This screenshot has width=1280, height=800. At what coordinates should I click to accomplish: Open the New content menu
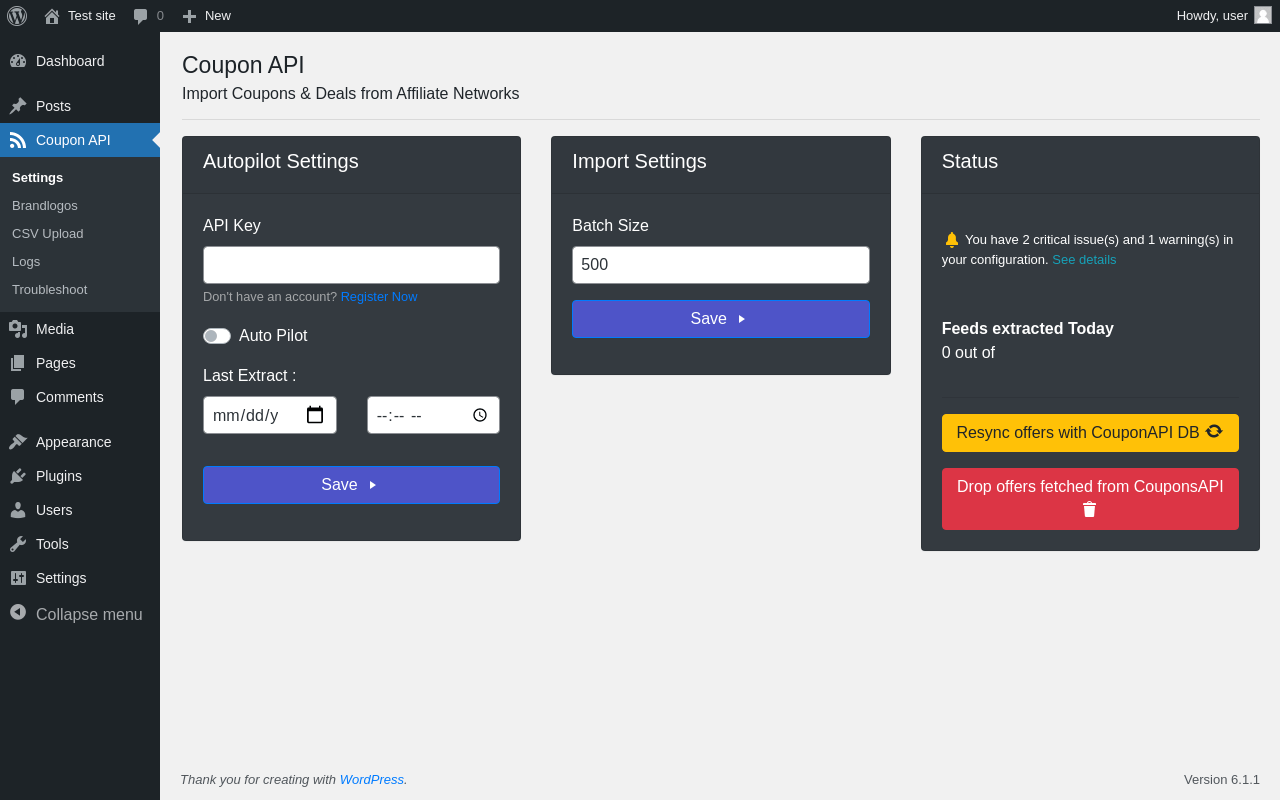(206, 16)
